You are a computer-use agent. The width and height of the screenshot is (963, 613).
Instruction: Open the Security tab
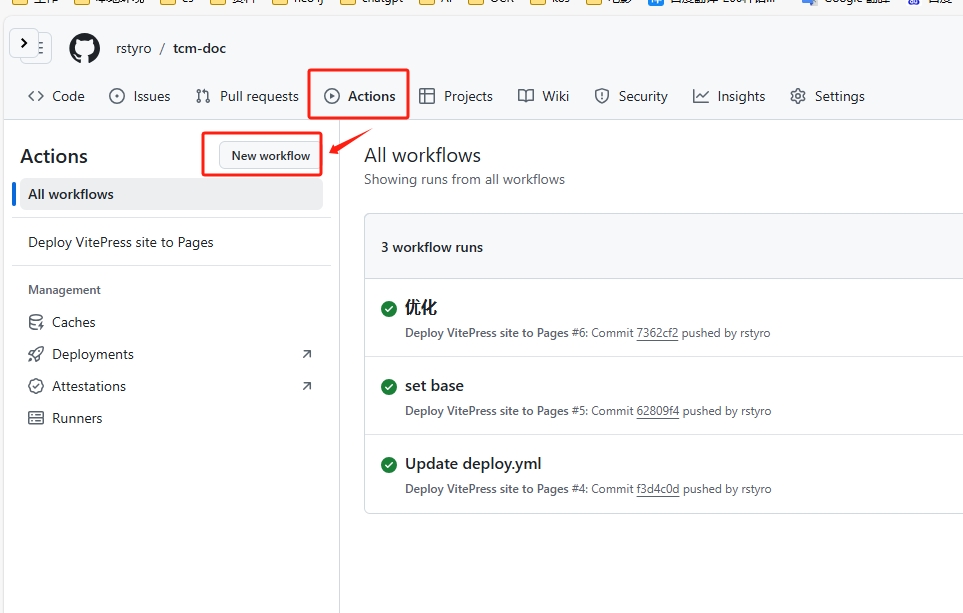631,96
